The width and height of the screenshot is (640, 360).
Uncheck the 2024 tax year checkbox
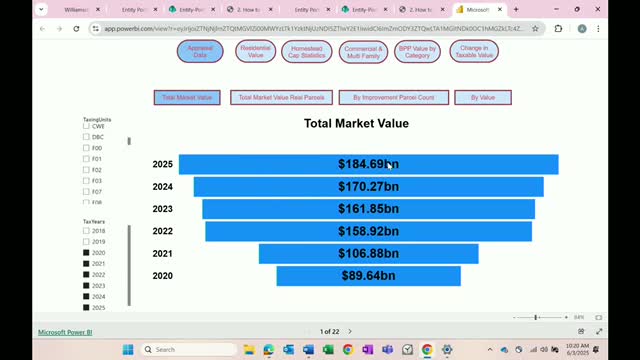86,296
